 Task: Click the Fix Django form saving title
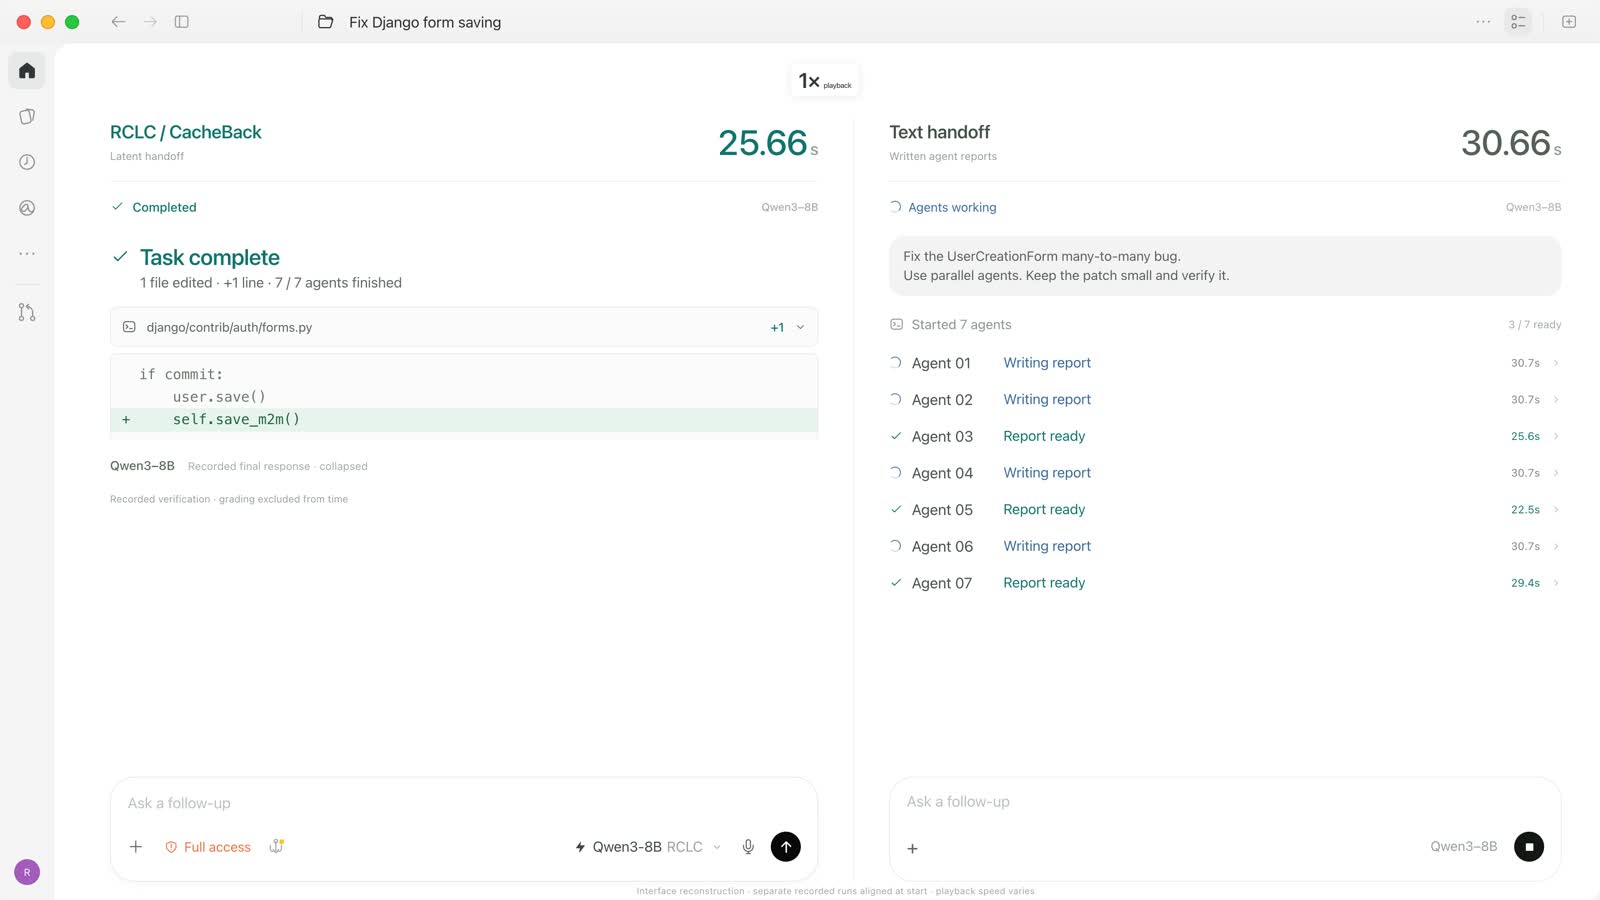point(425,22)
